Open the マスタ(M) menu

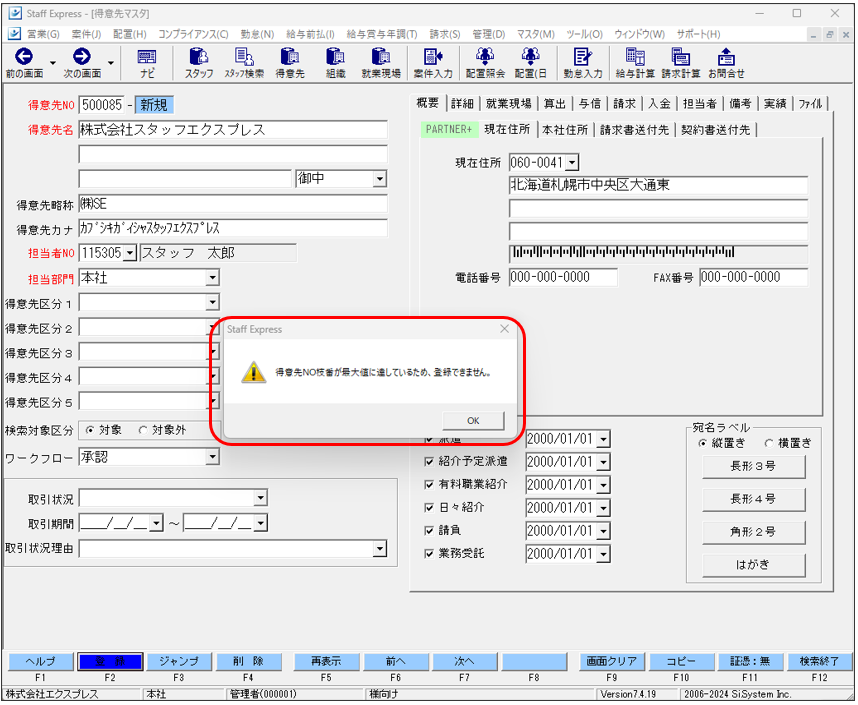(536, 34)
